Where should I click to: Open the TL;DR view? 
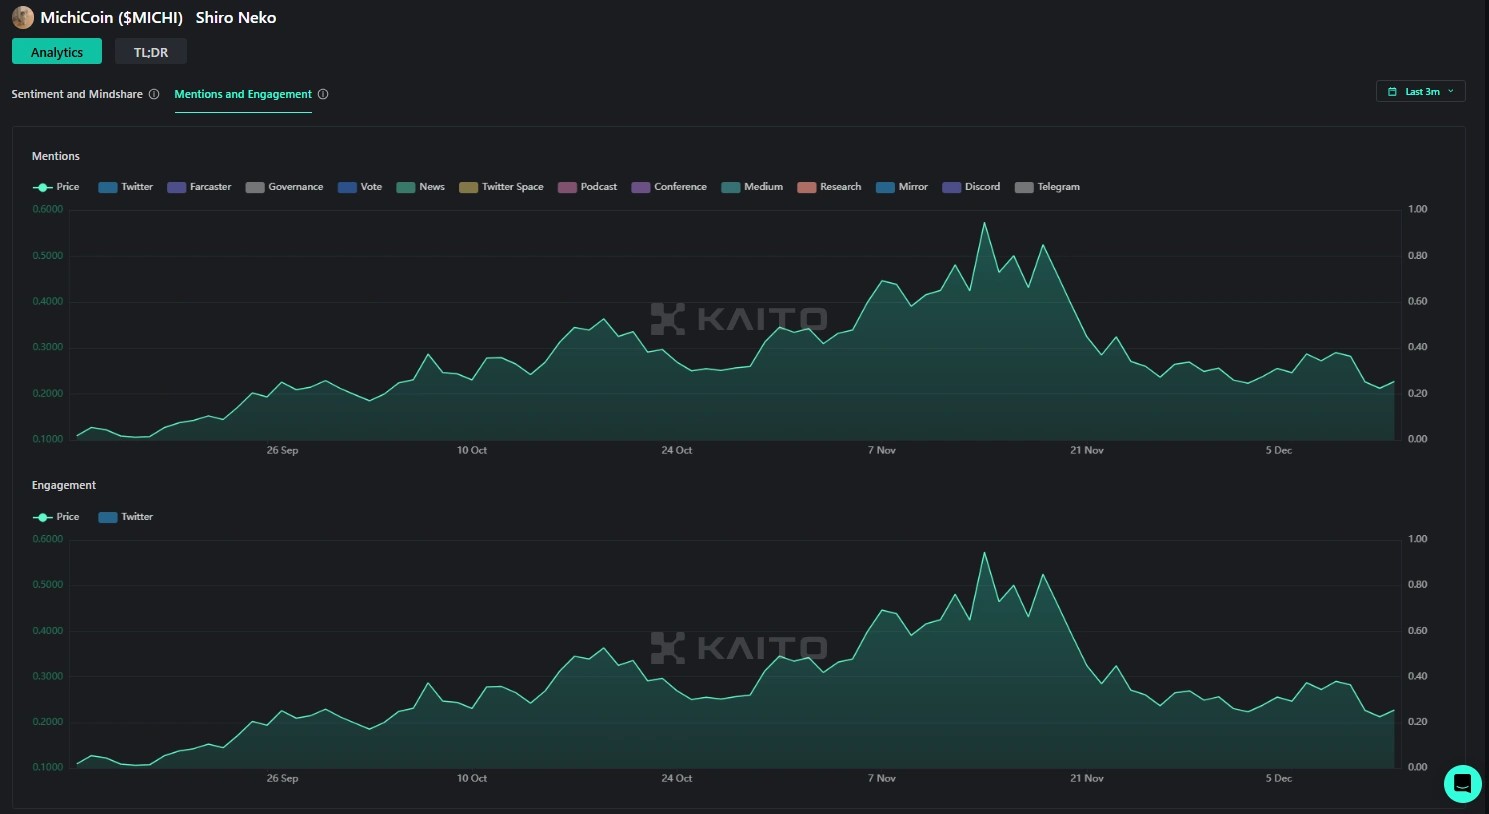click(x=151, y=52)
